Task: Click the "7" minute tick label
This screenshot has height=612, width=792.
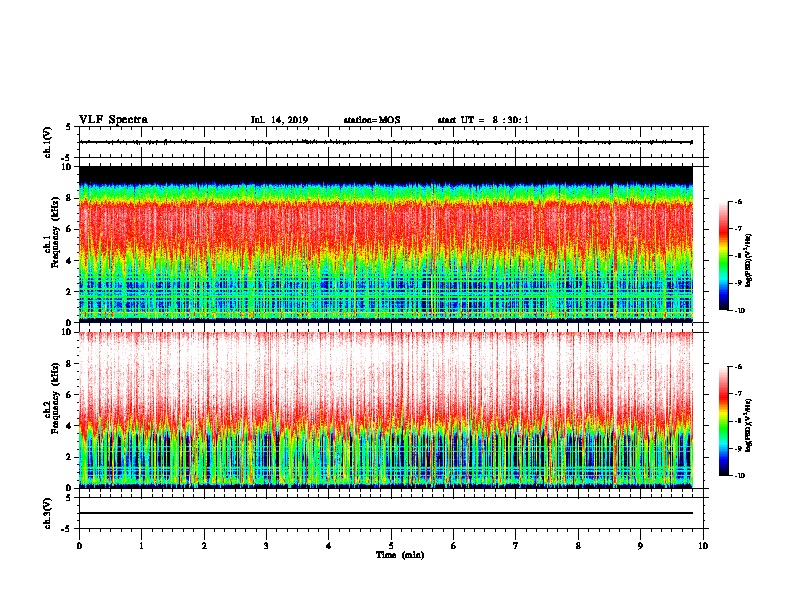Action: coord(516,546)
